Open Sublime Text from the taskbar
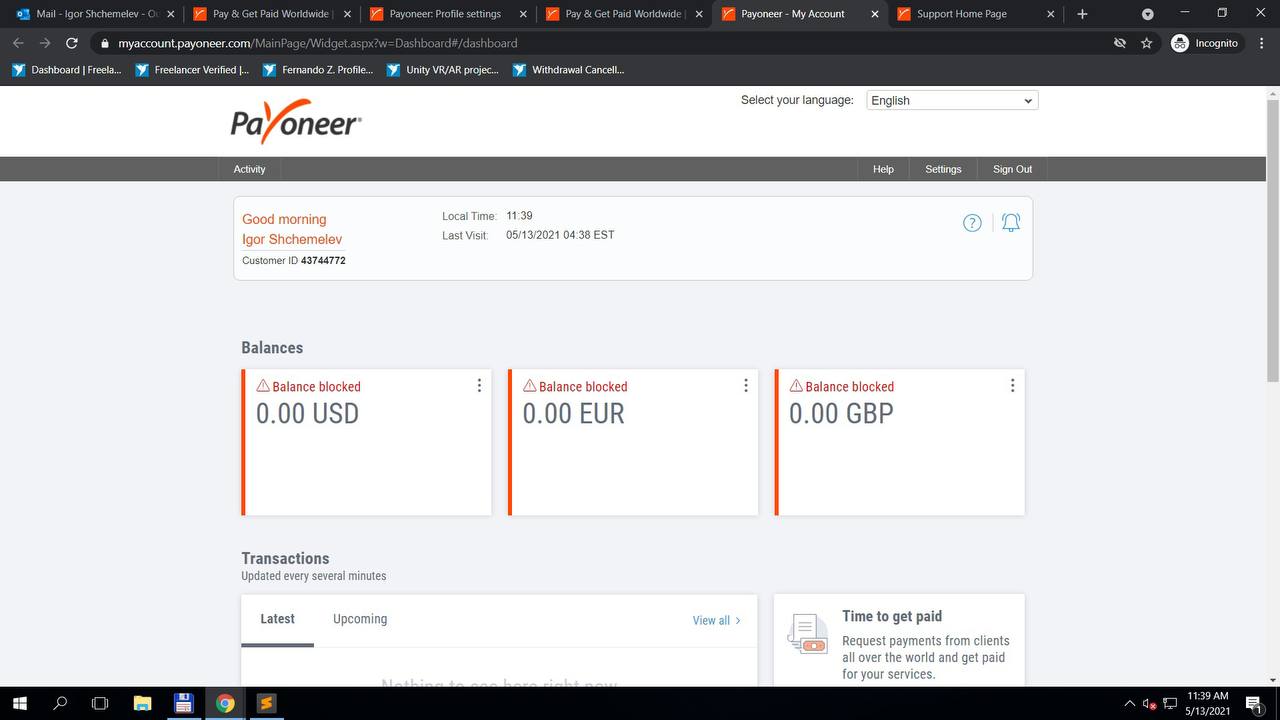The height and width of the screenshot is (720, 1280). coord(266,703)
